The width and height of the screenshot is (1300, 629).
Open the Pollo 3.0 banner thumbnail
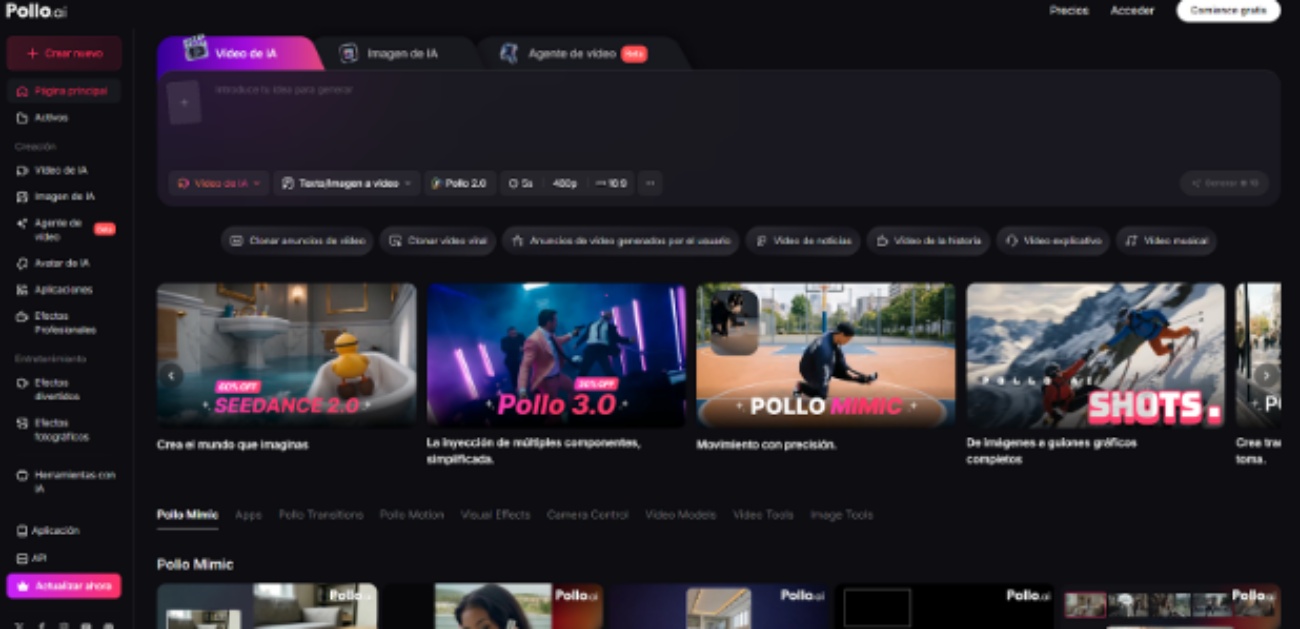(x=556, y=355)
